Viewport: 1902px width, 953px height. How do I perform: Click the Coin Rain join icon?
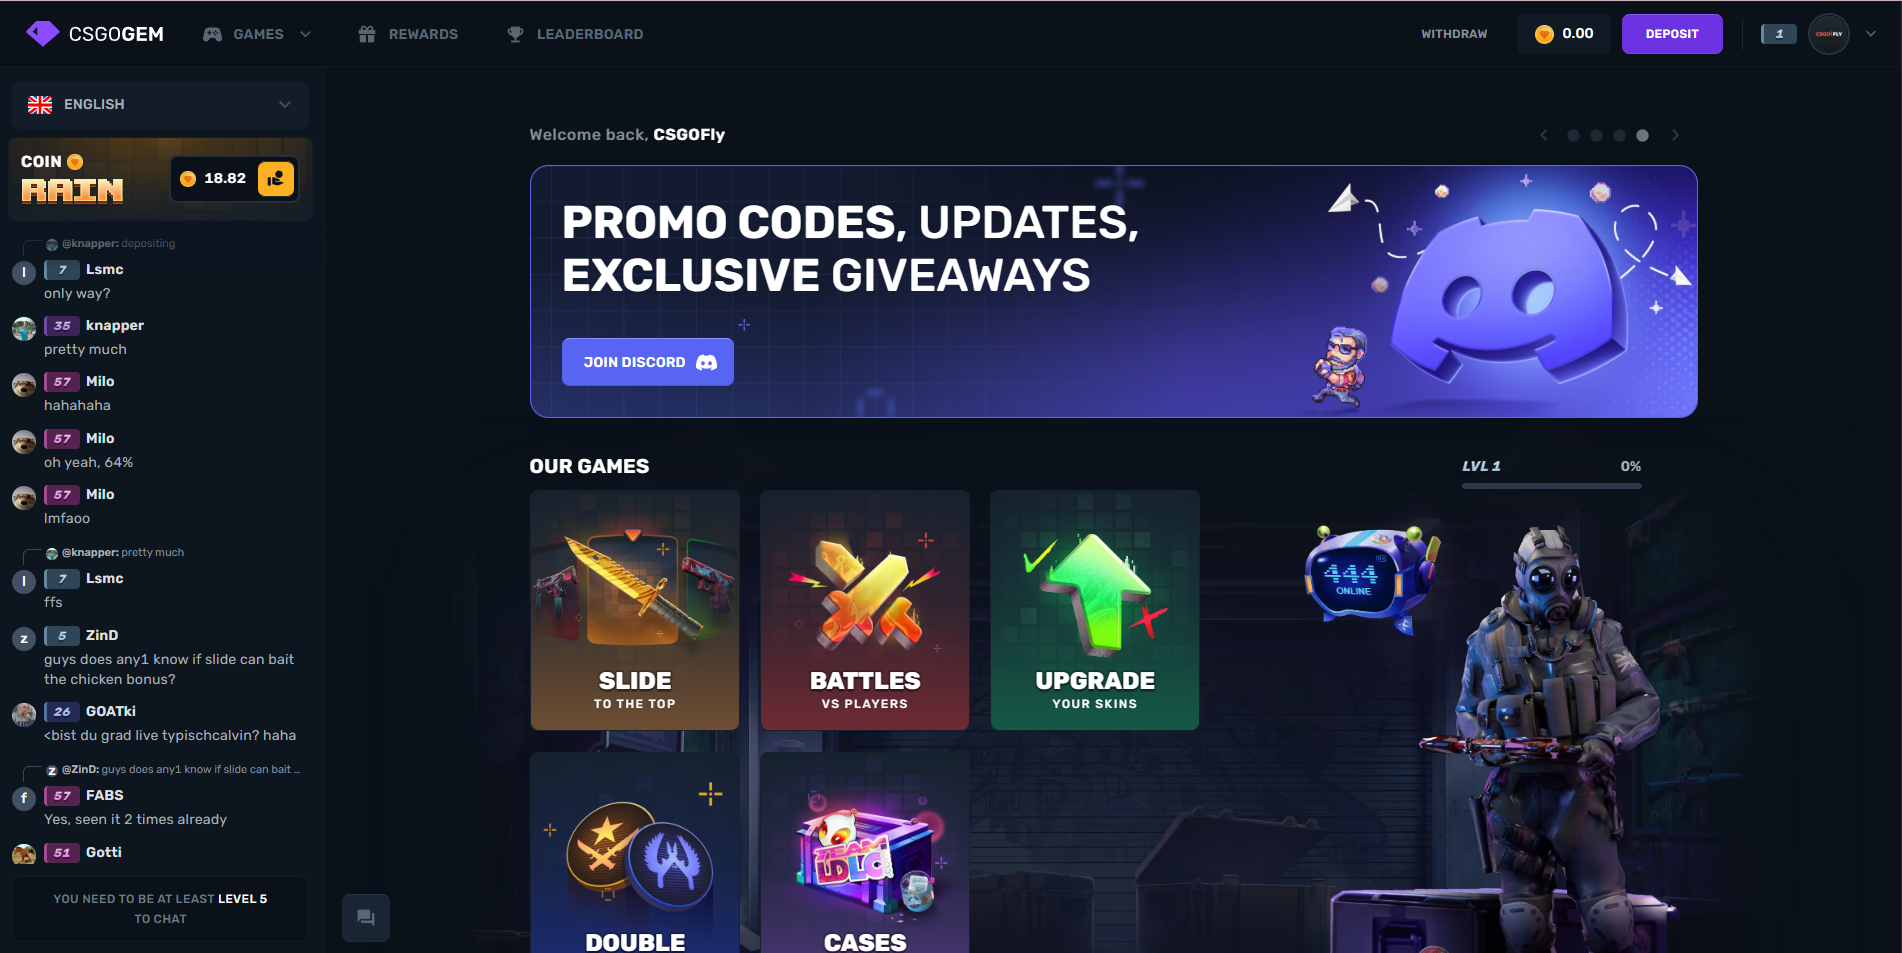(276, 179)
